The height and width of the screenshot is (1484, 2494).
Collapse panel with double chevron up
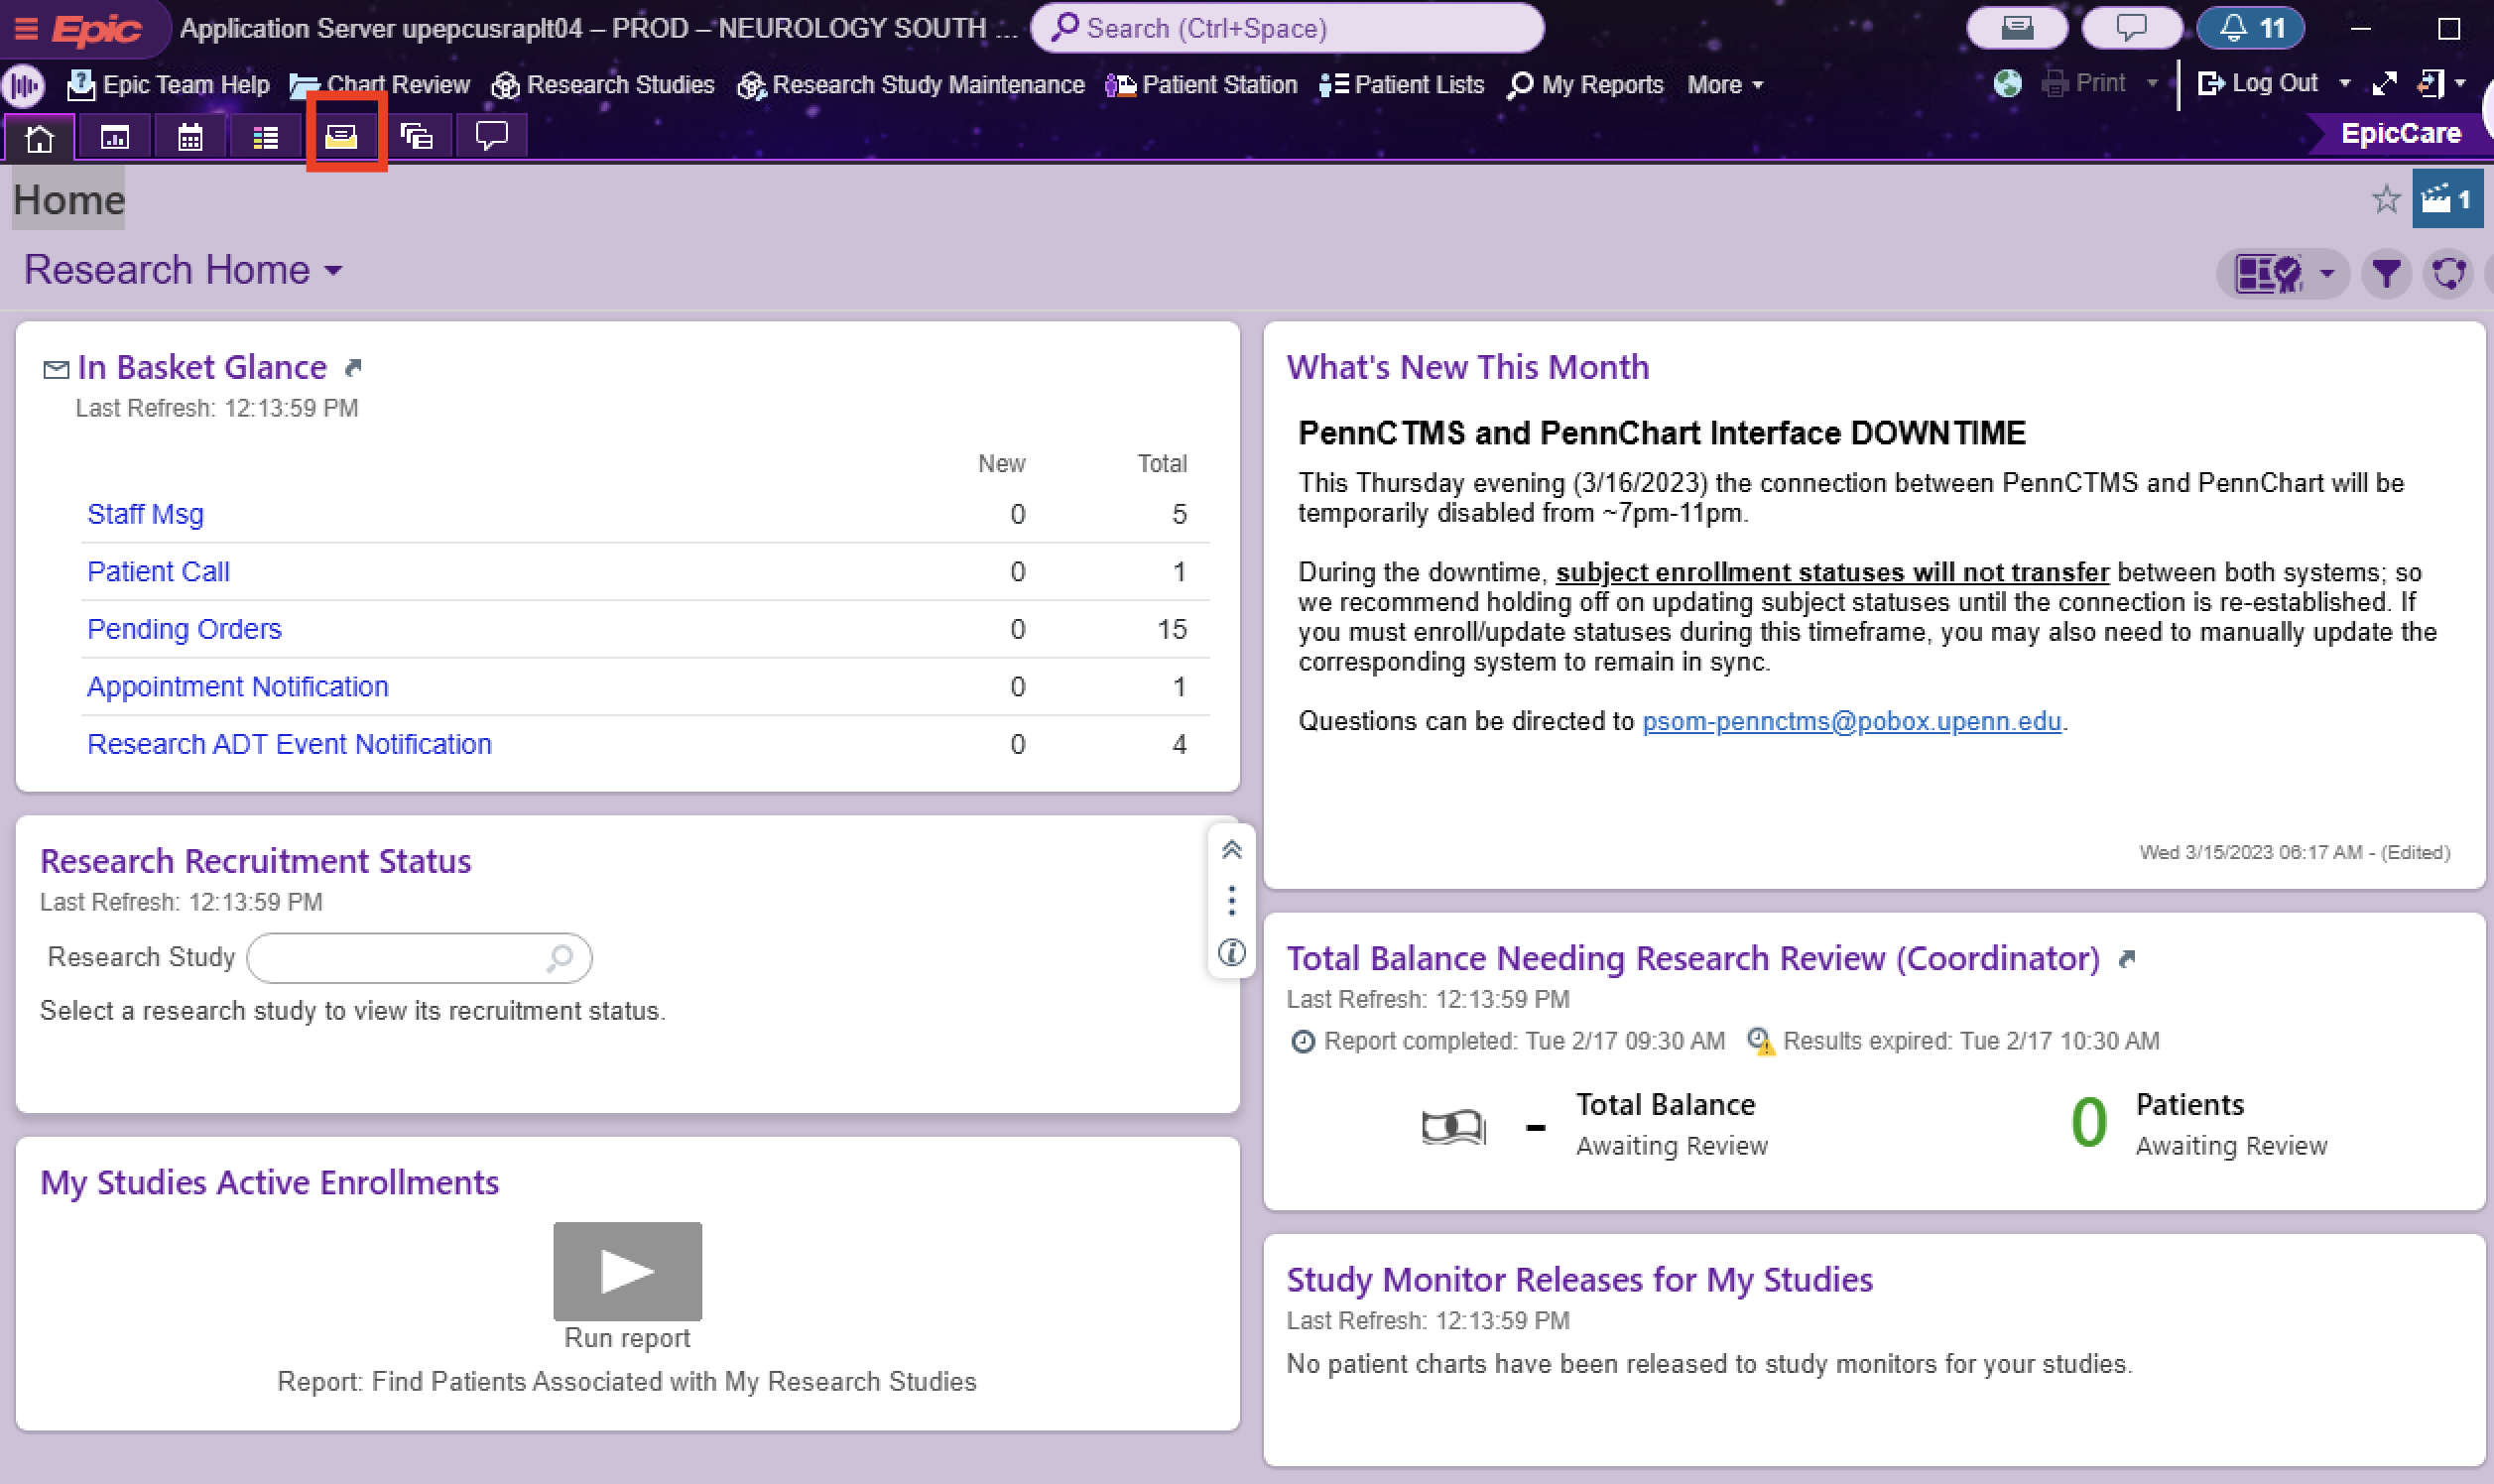pos(1232,850)
